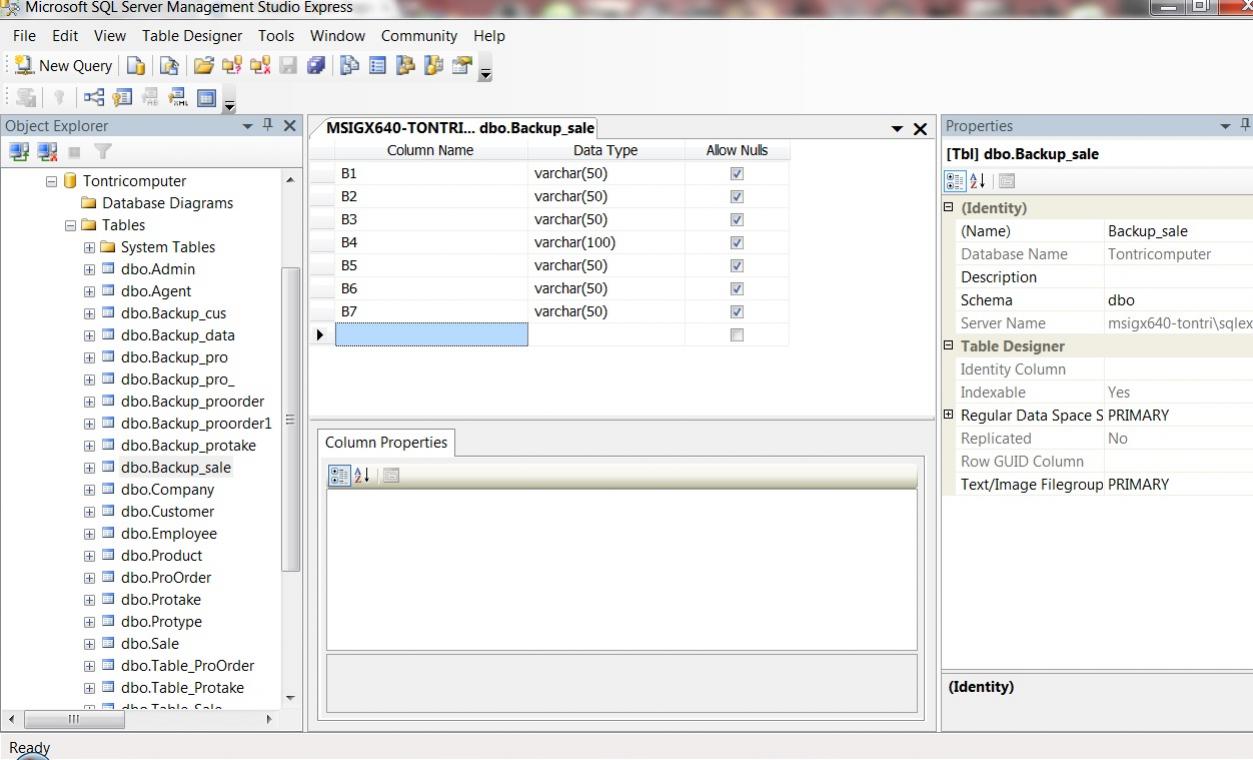Open the Table Designer menu

pos(192,35)
